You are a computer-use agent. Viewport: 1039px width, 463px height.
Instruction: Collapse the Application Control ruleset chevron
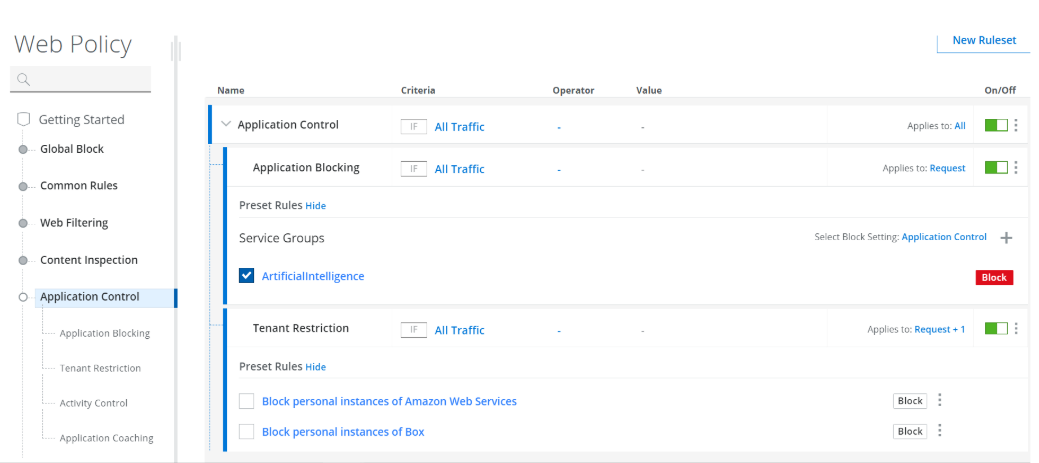tap(226, 124)
